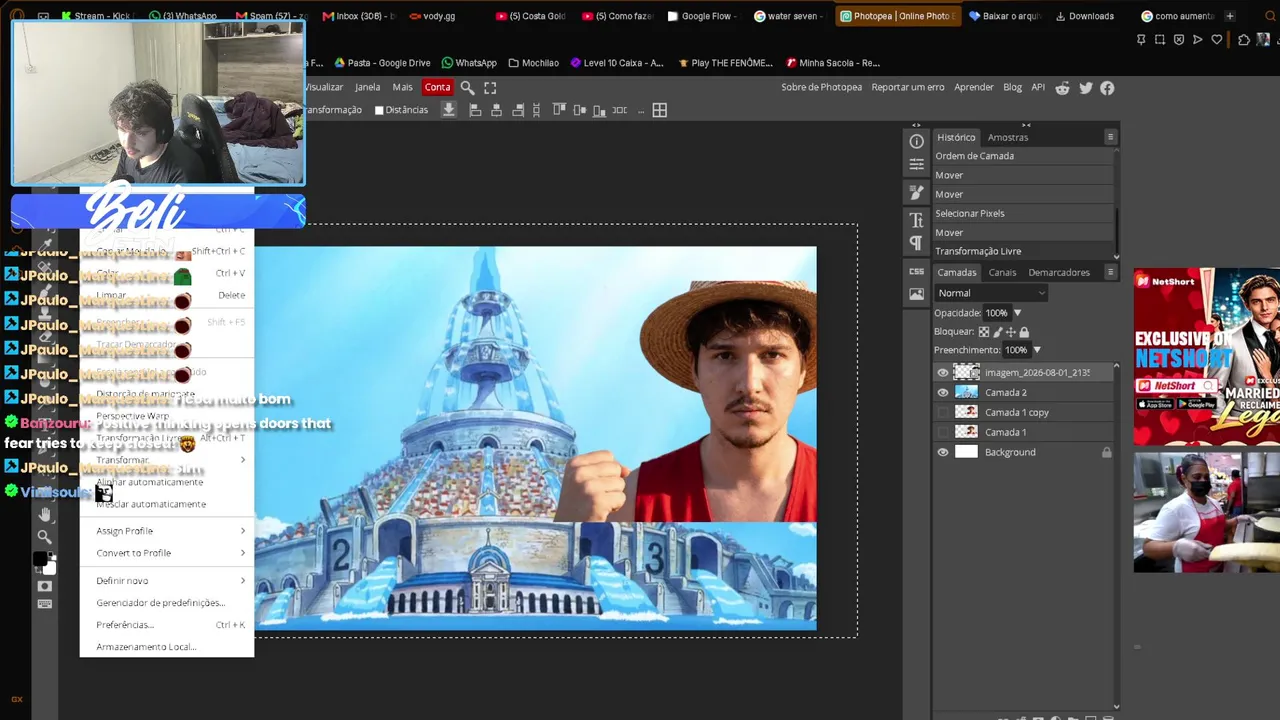Viewport: 1280px width, 720px height.
Task: Align top edges icon in options bar
Action: tap(559, 110)
